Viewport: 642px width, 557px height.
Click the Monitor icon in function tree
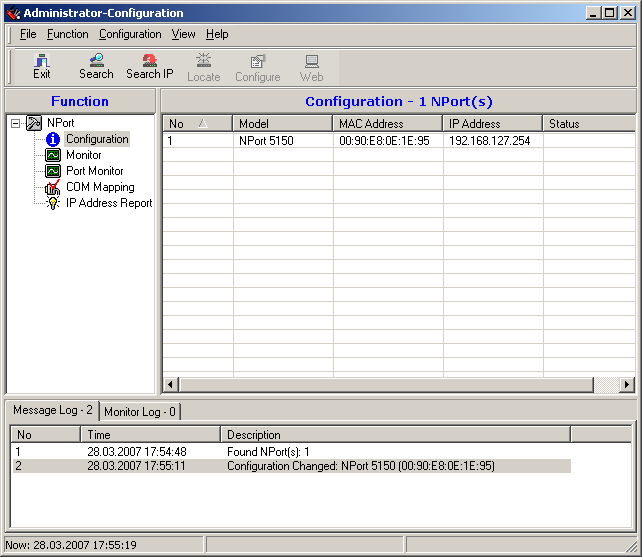[53, 155]
